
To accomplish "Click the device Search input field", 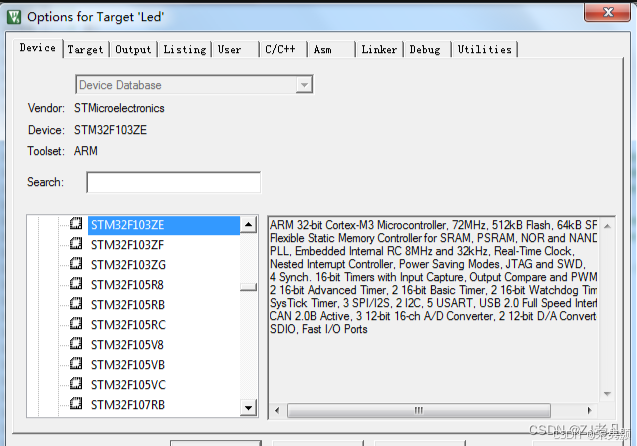I will pos(173,182).
